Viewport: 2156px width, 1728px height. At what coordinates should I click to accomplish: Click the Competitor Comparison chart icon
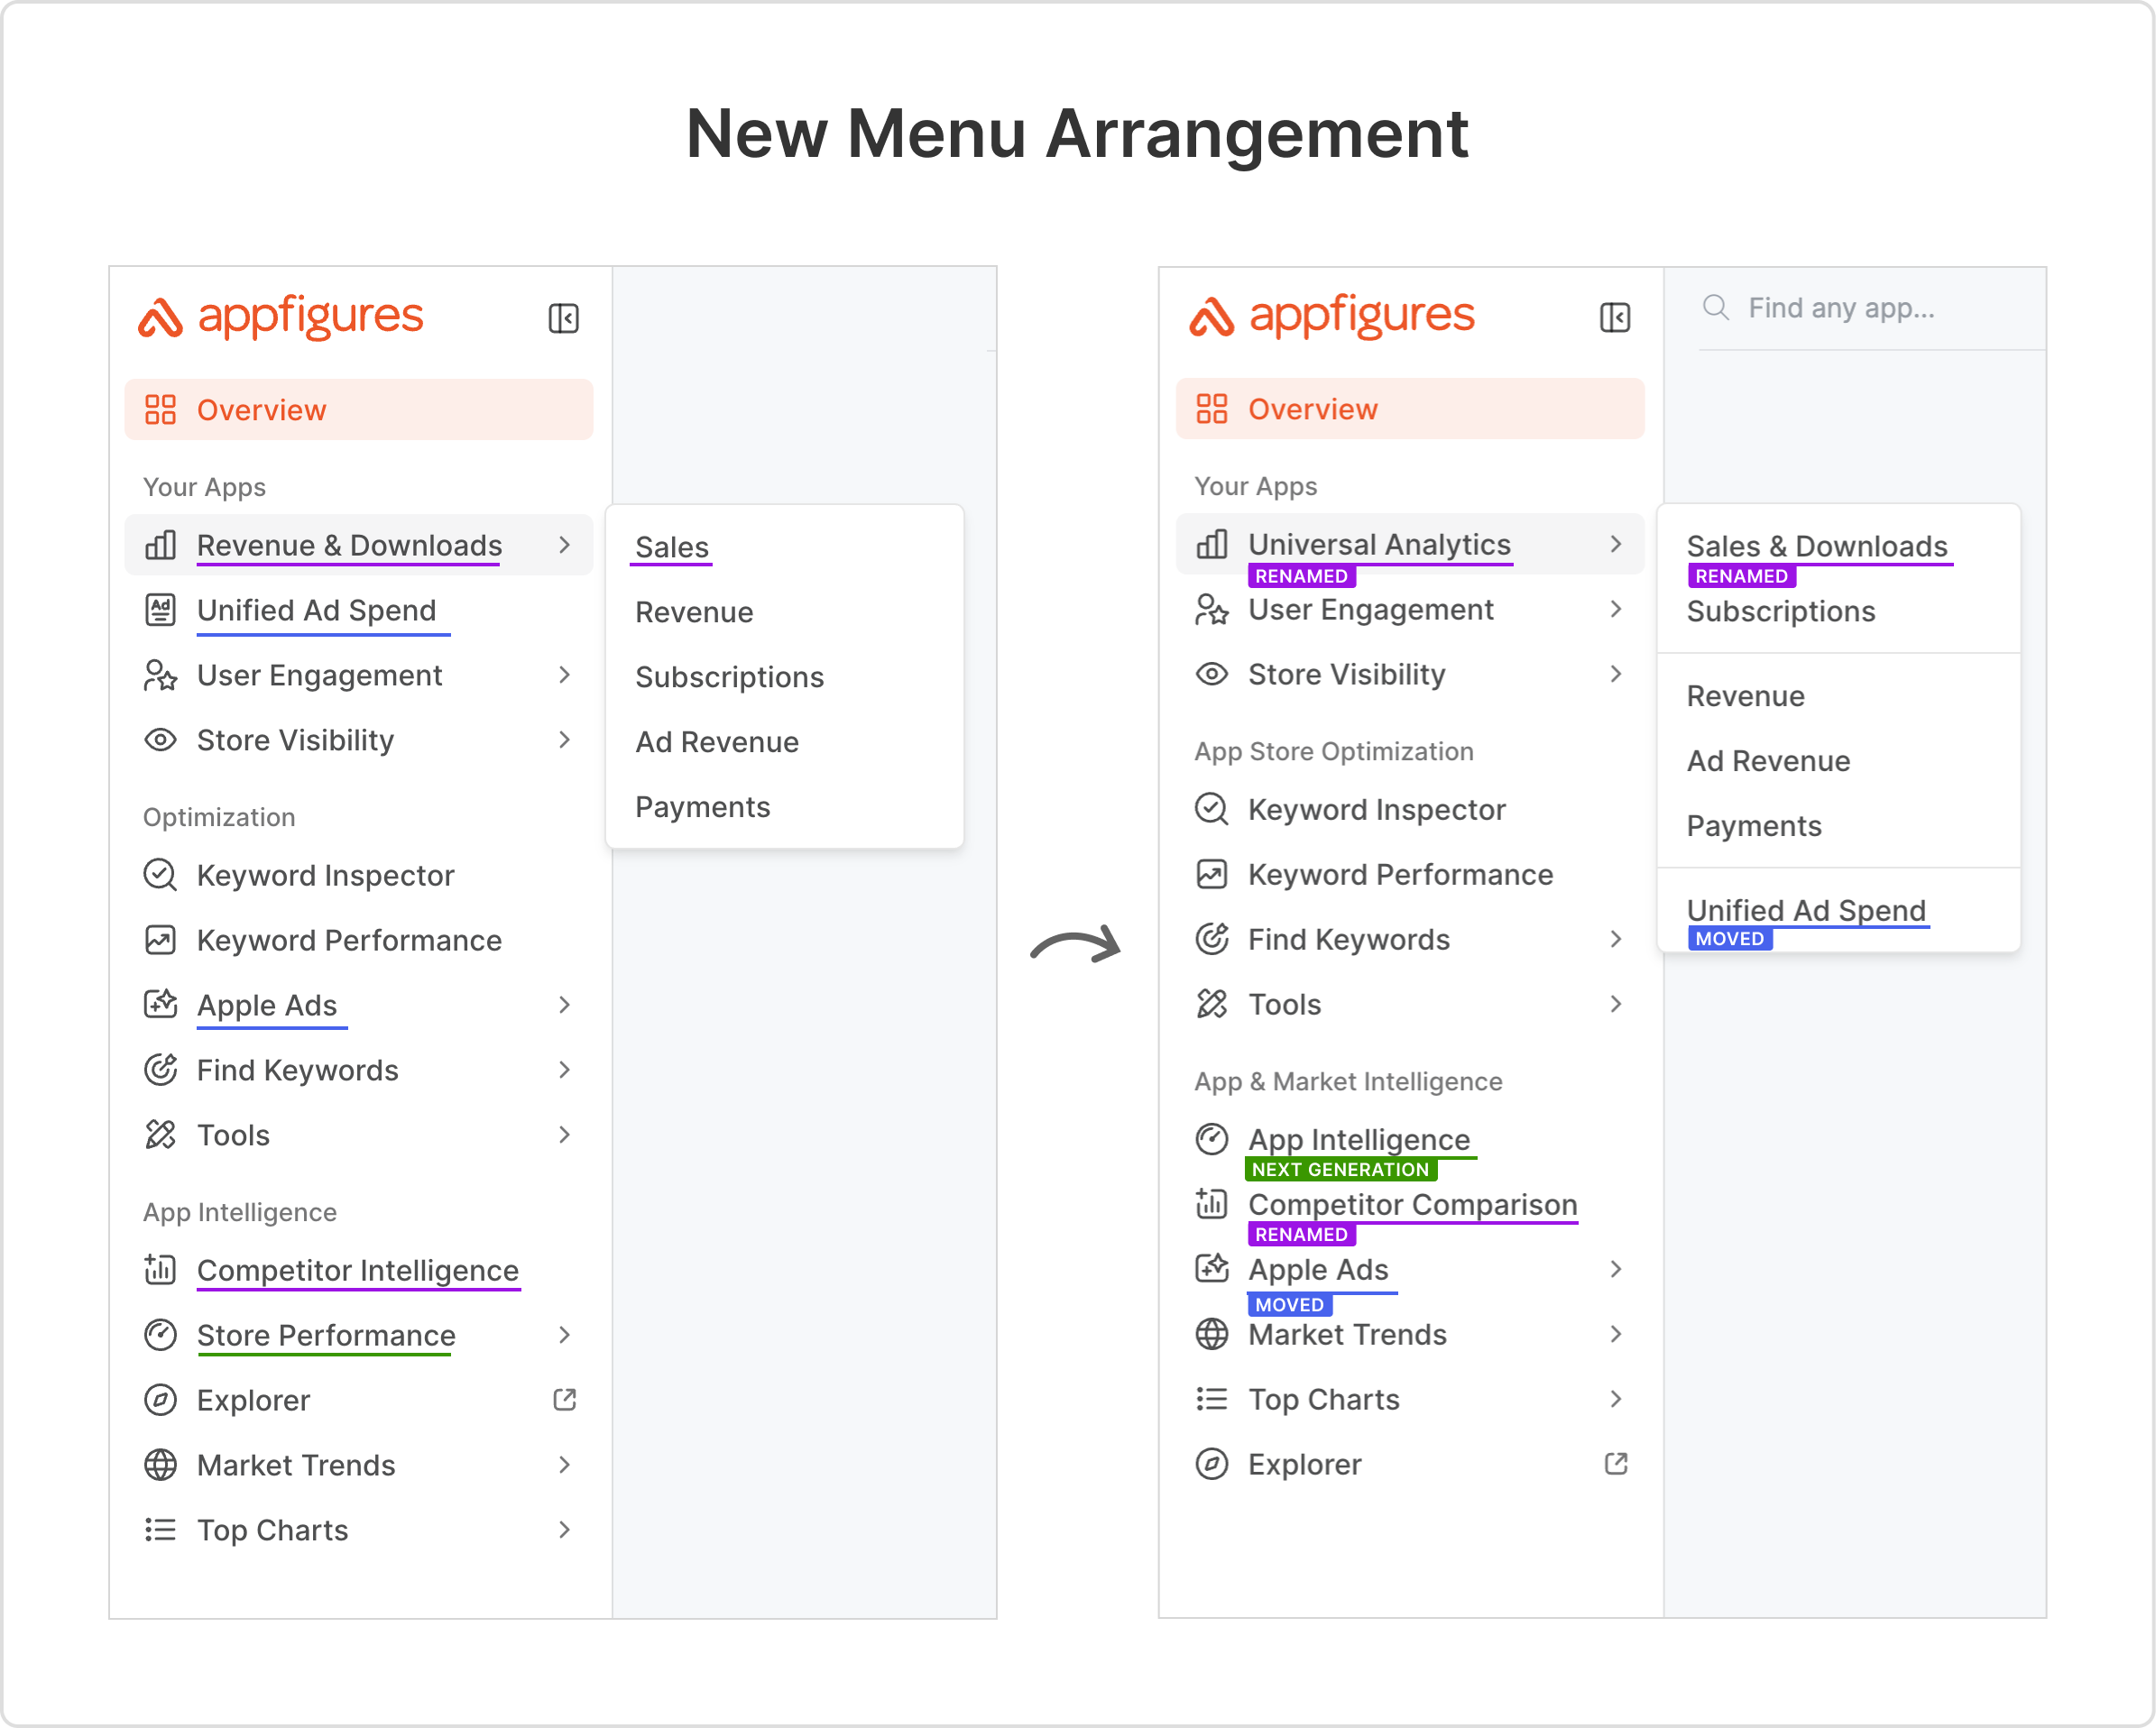[x=1211, y=1204]
